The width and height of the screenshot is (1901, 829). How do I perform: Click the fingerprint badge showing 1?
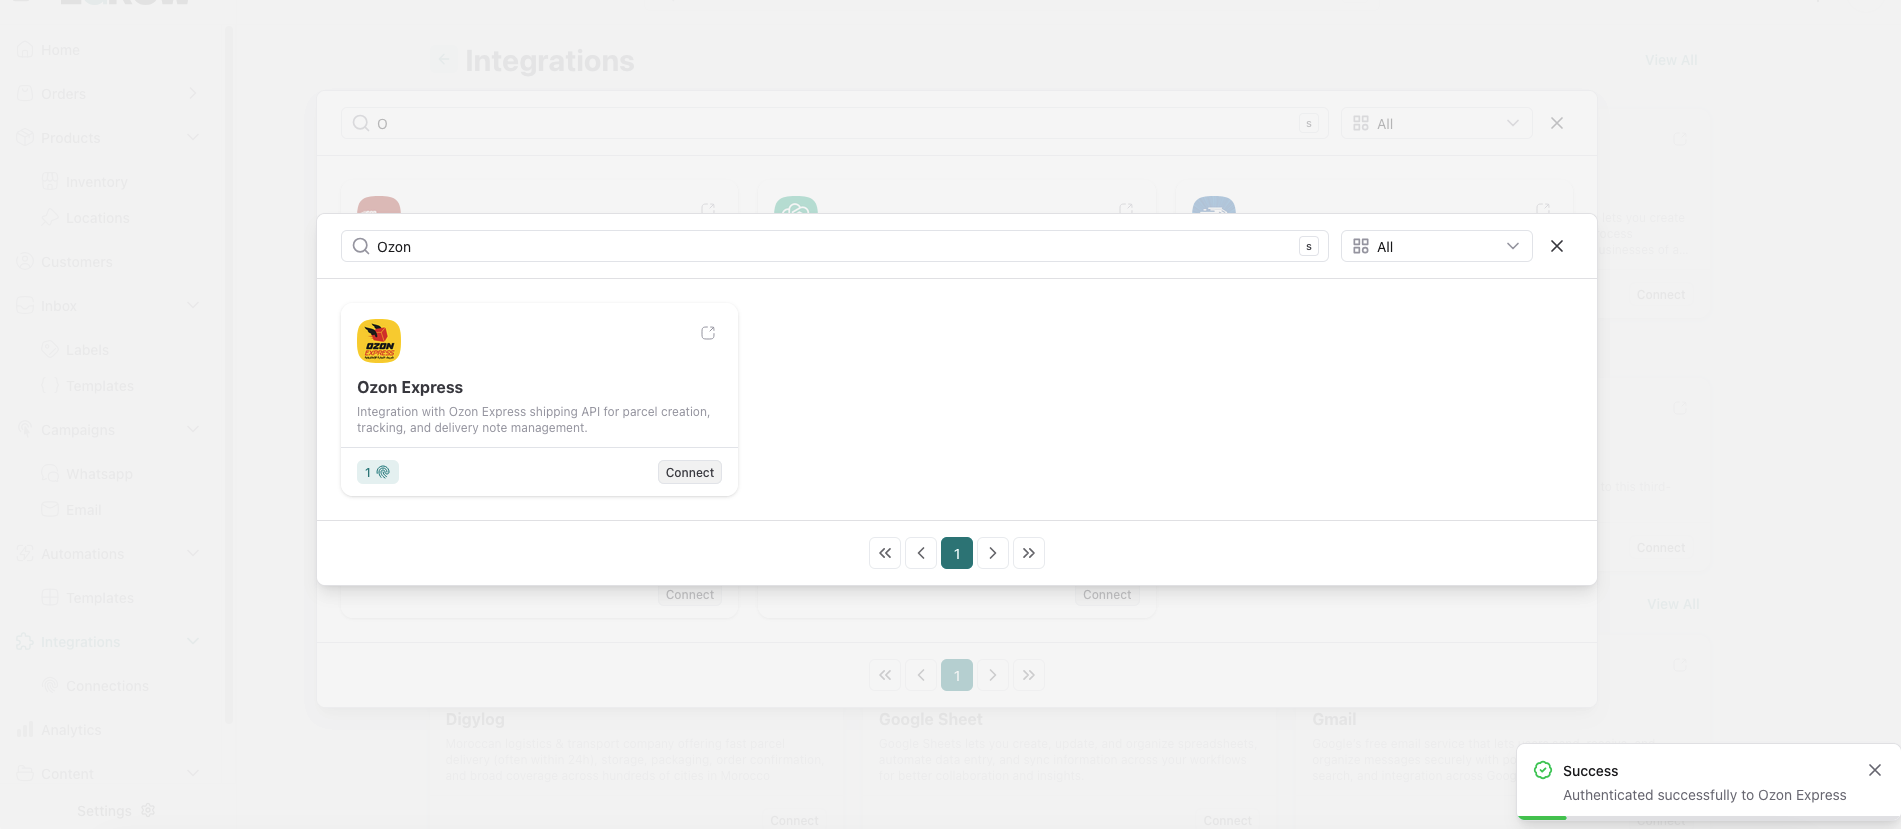(x=378, y=472)
